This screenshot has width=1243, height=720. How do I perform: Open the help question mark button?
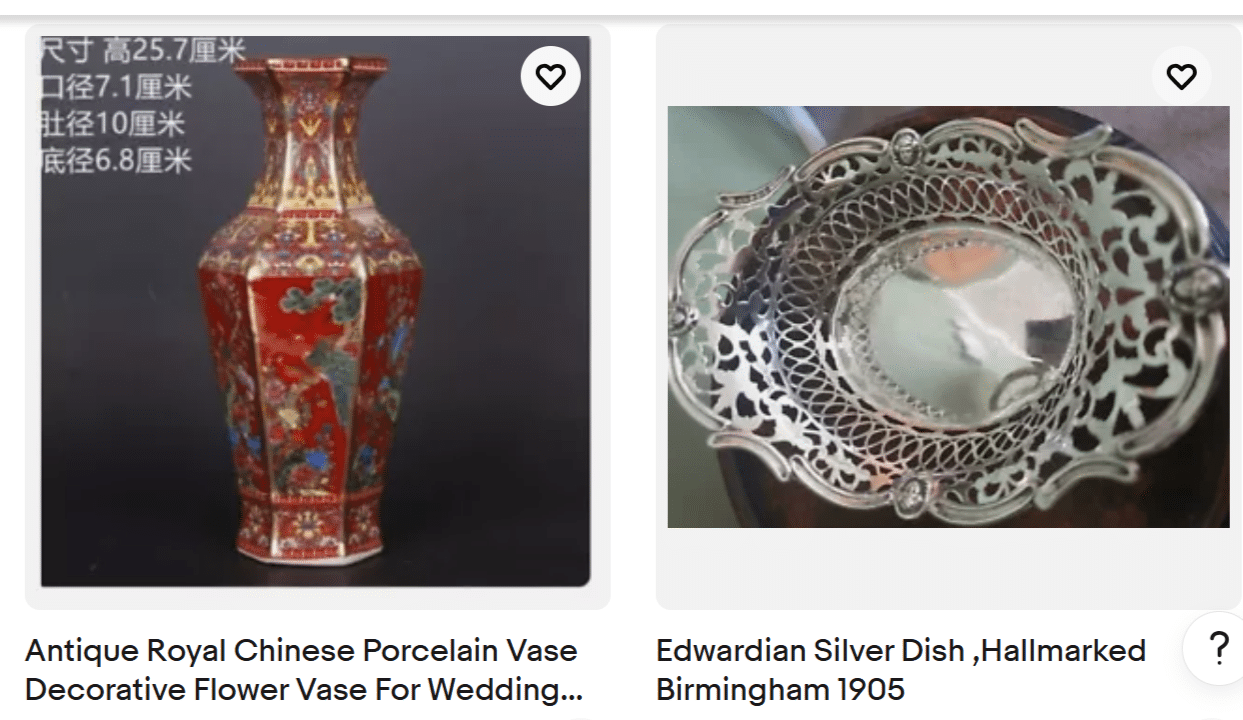[x=1218, y=649]
